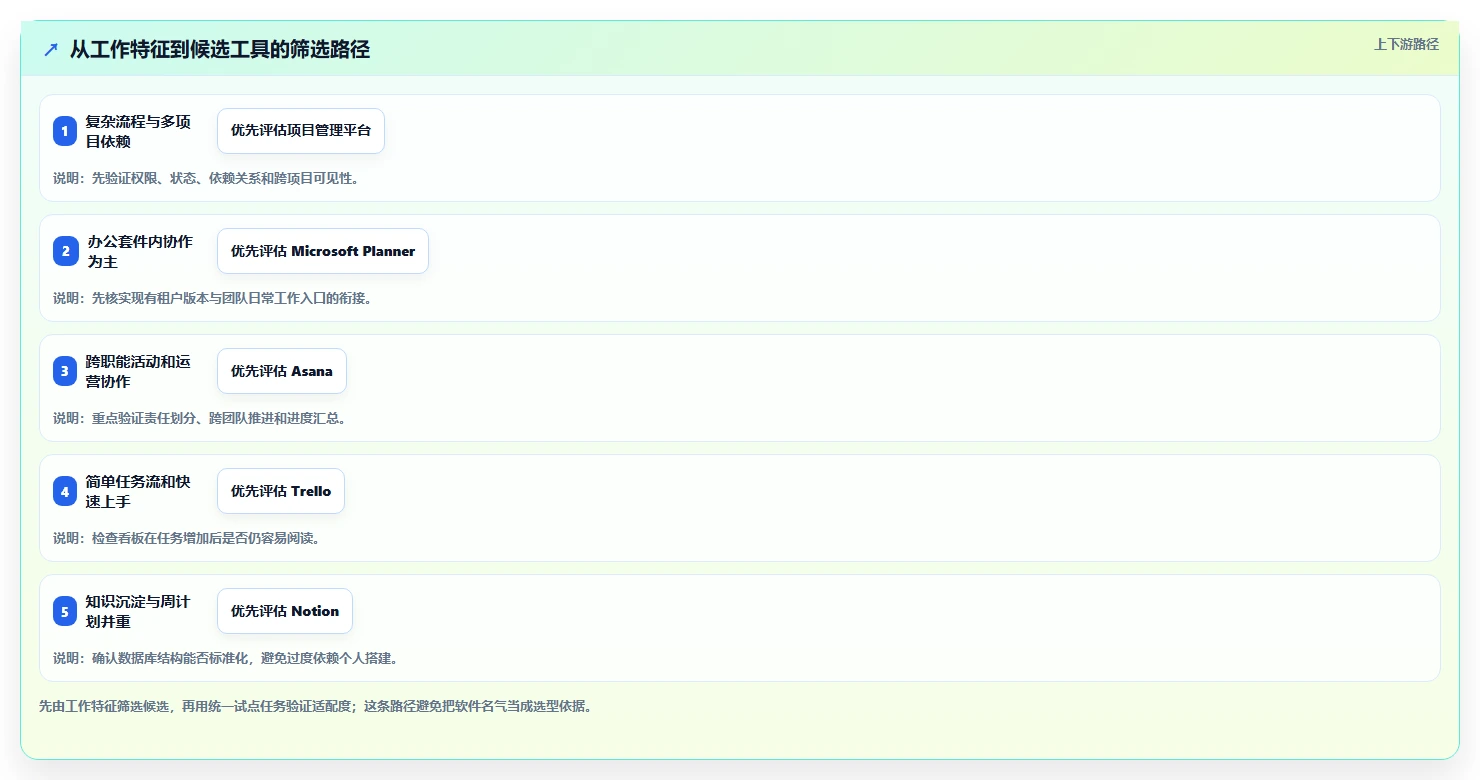Click the arrow icon beside the panel title
Screen dimensions: 1480x780
coord(51,49)
